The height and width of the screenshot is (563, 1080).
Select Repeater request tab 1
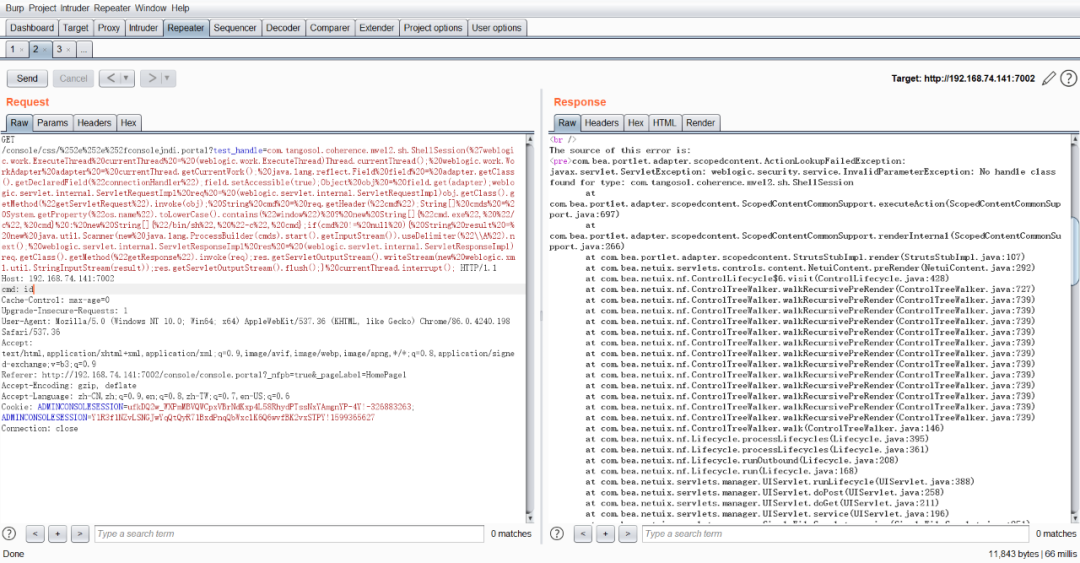pyautogui.click(x=12, y=50)
